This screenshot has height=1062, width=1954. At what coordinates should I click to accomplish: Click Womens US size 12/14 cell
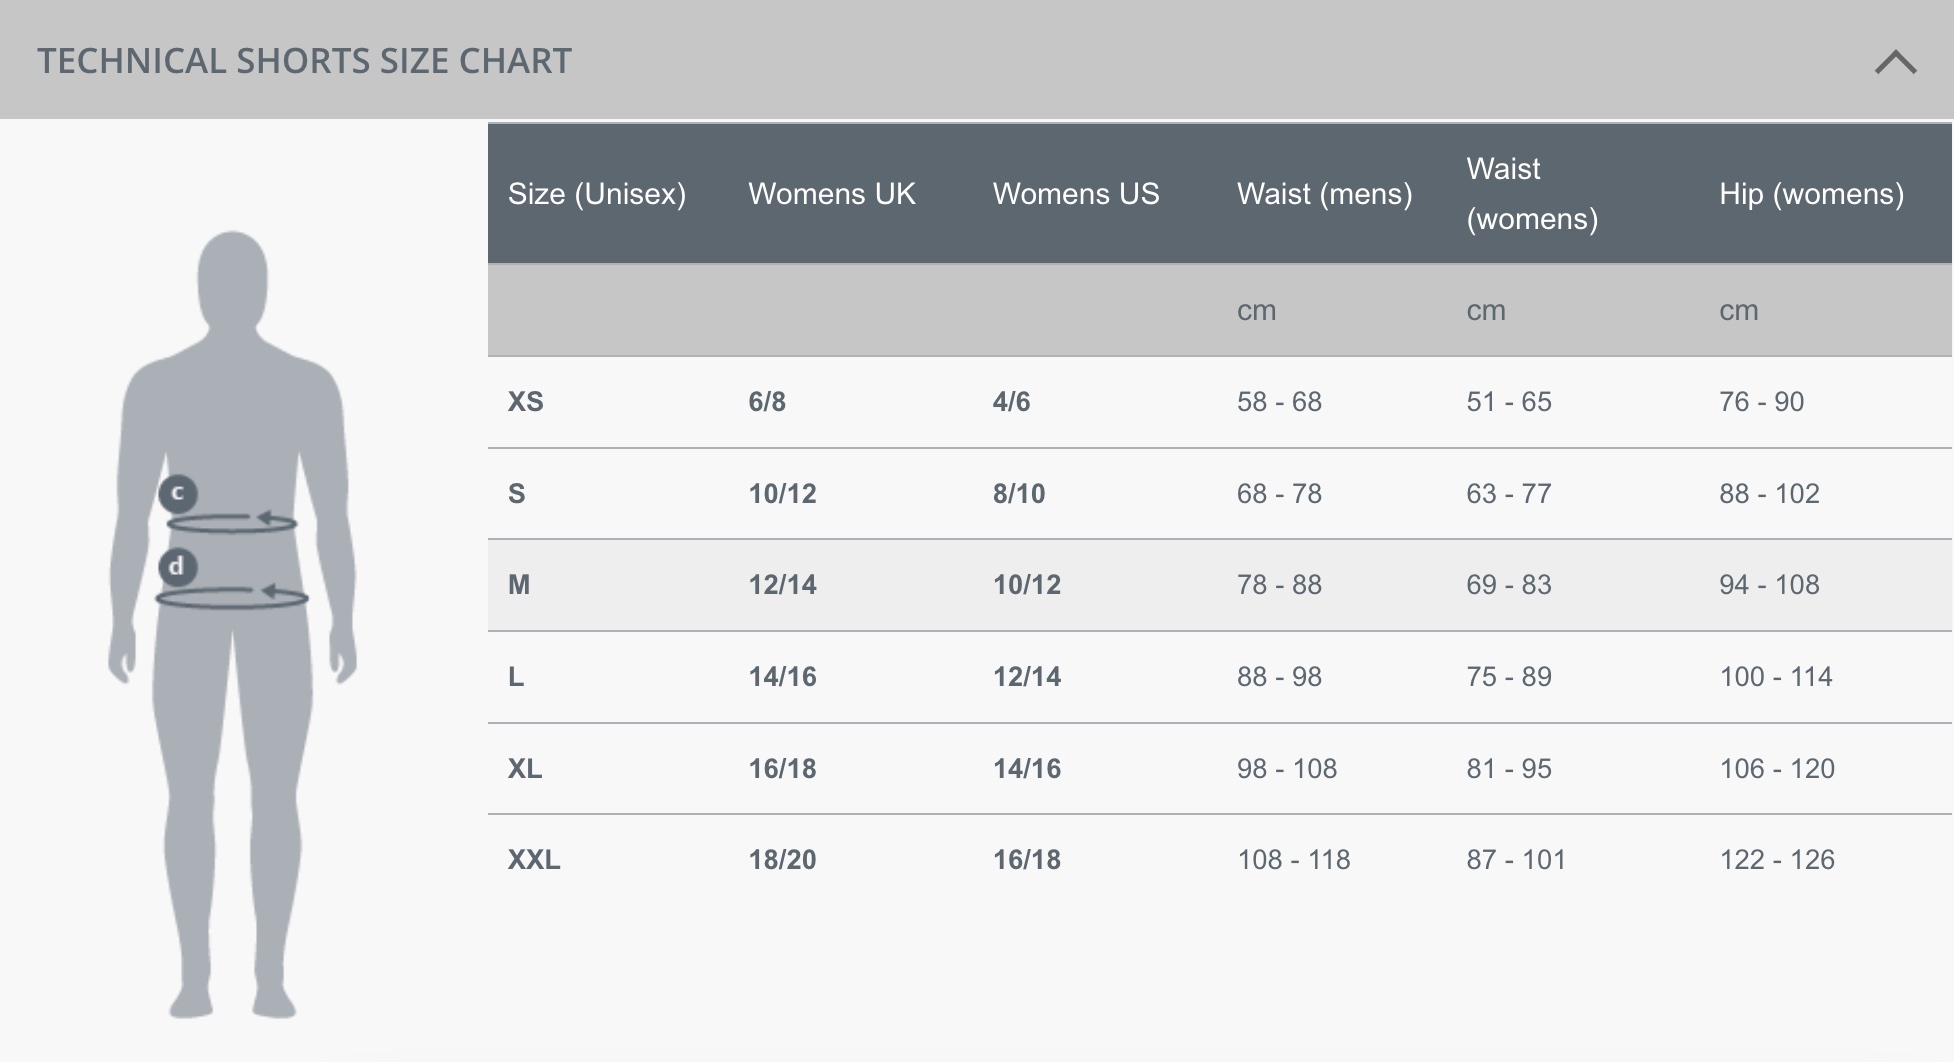tap(1026, 677)
